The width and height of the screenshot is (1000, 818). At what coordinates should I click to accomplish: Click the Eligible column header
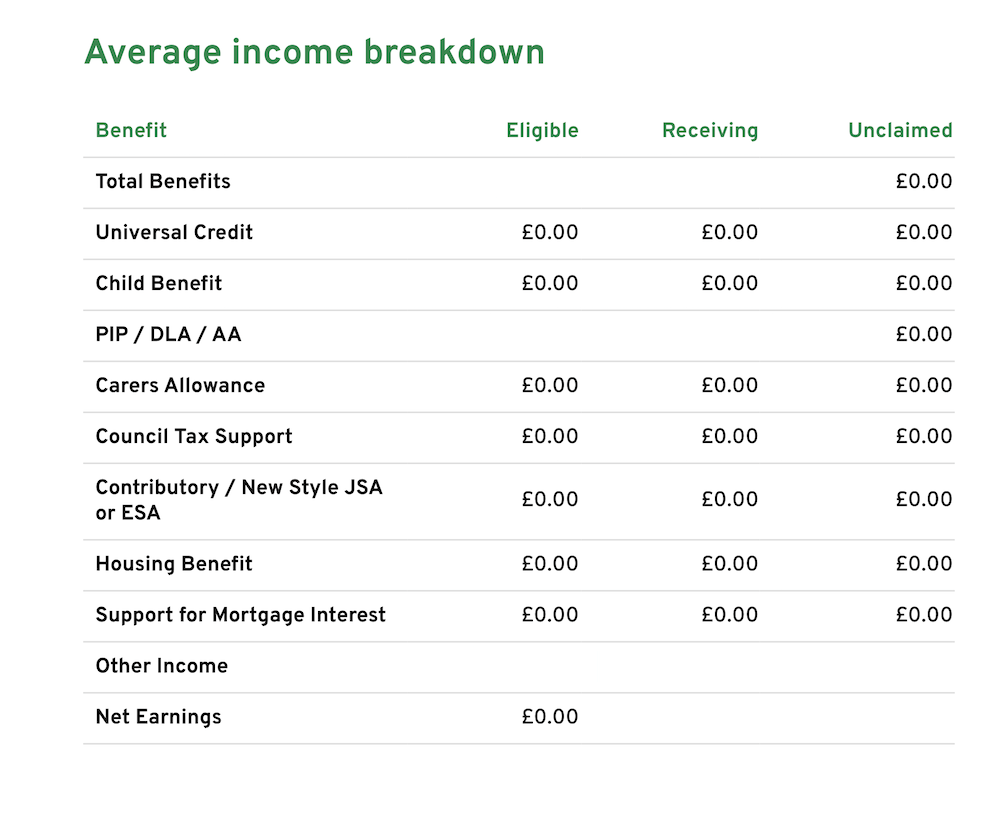(542, 131)
